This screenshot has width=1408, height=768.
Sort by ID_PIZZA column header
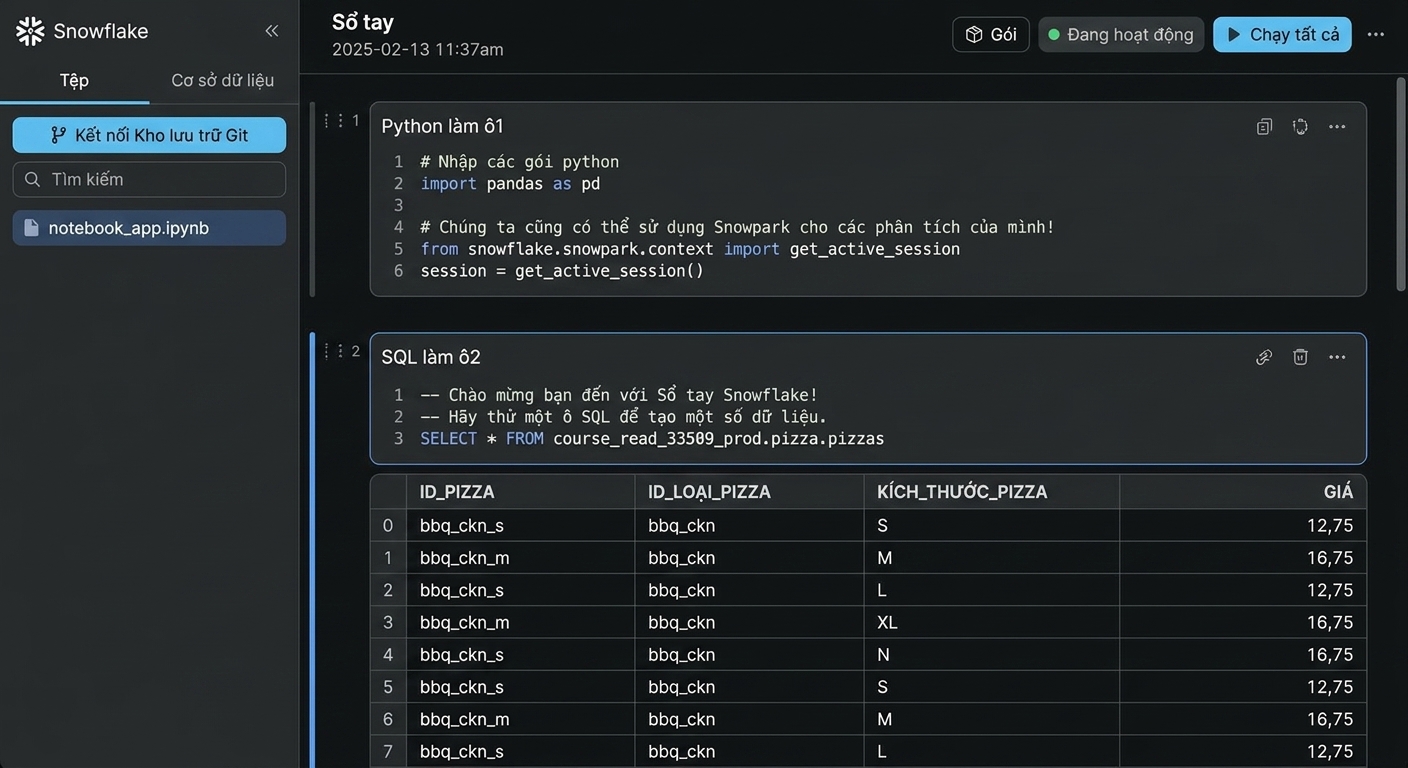click(x=520, y=492)
